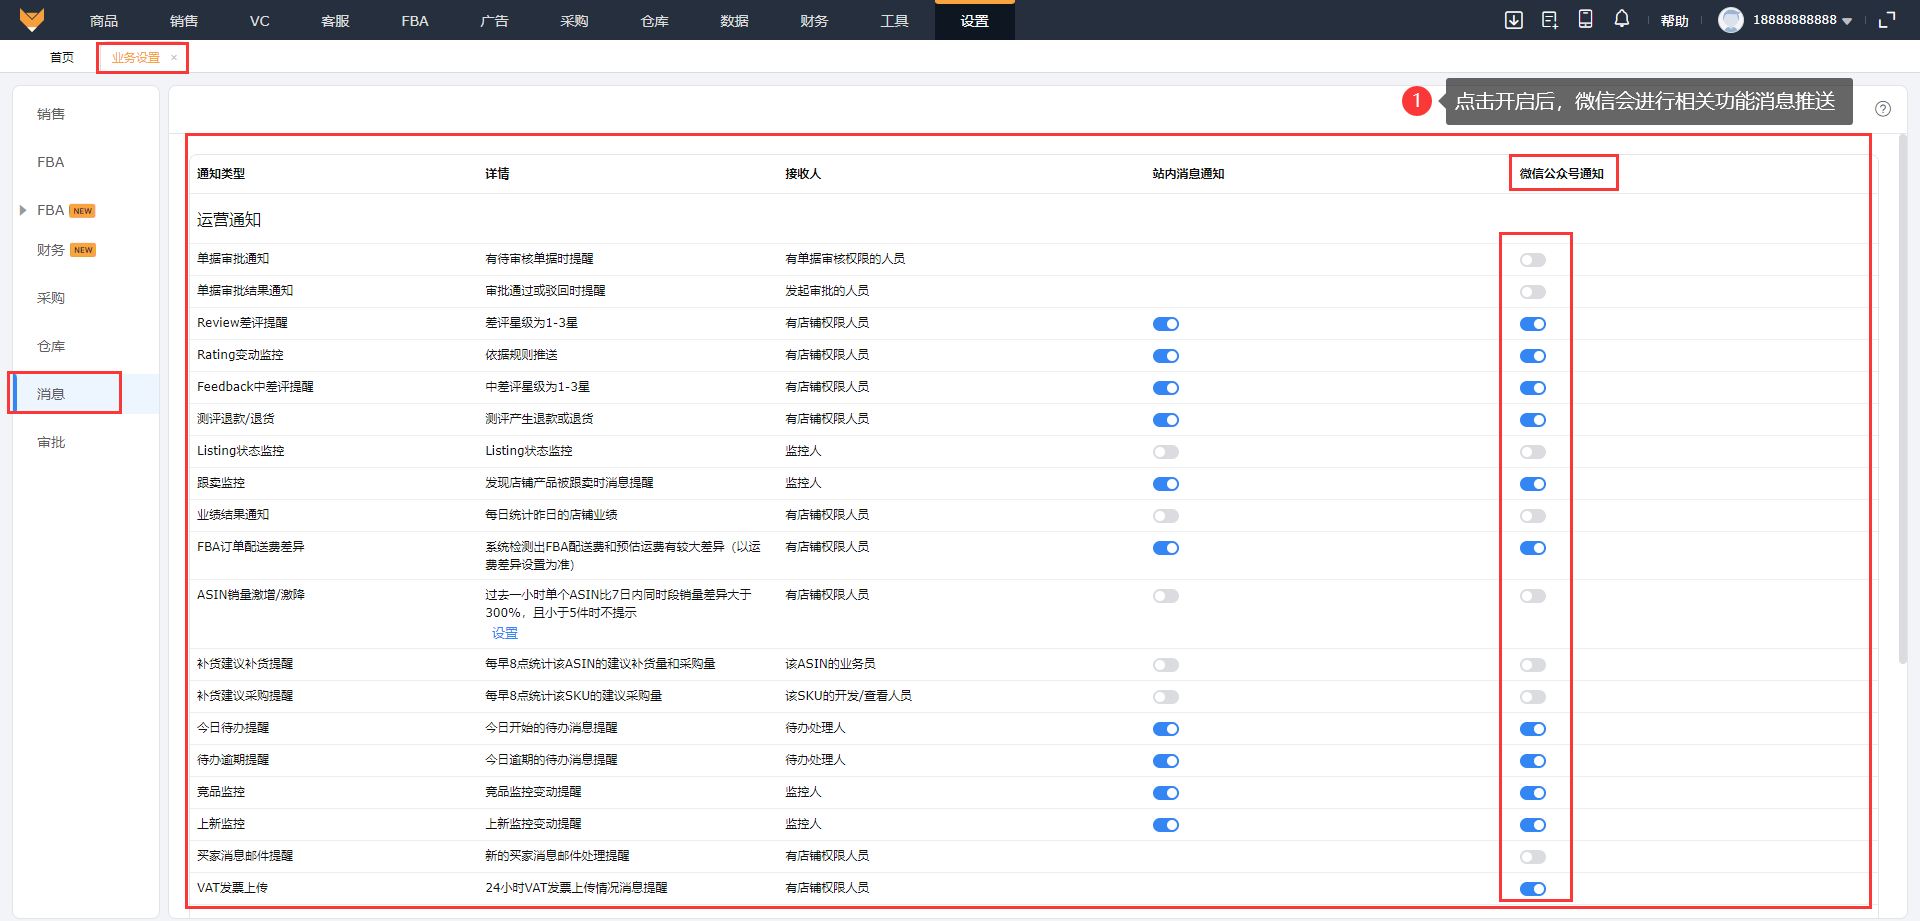Click the fox logo in top-left

click(x=32, y=20)
